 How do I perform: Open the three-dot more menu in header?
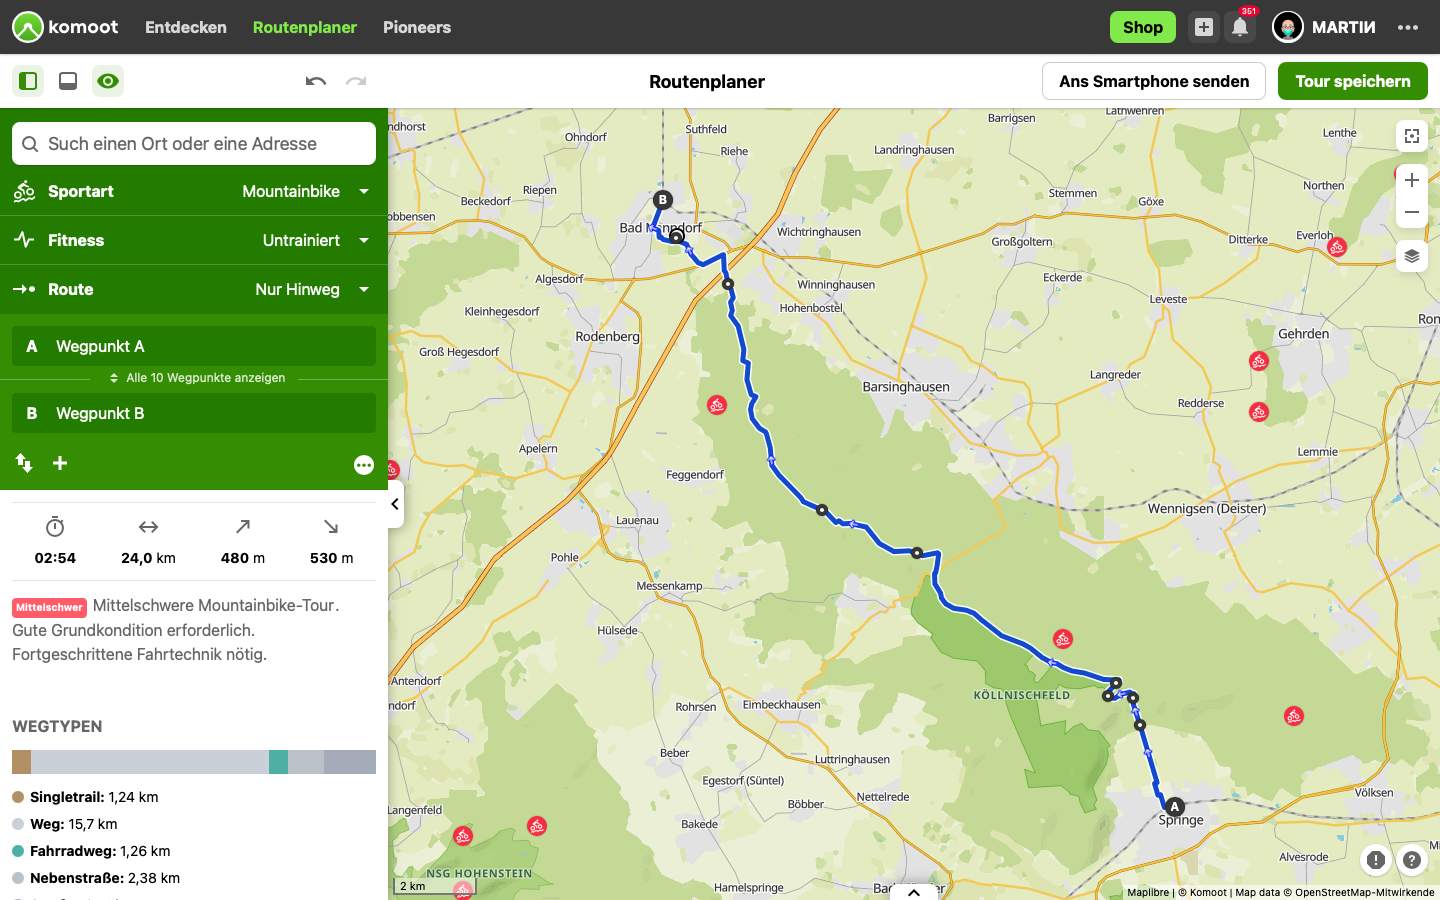(x=1408, y=27)
